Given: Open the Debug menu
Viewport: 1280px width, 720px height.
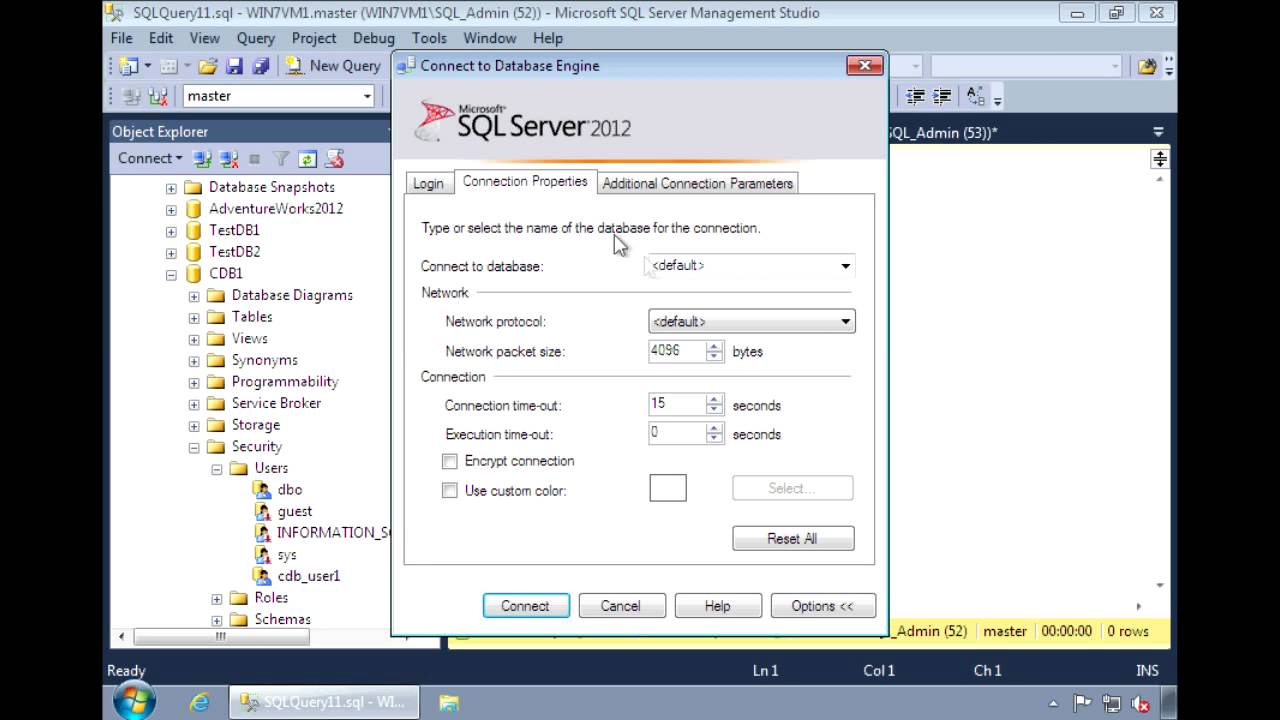Looking at the screenshot, I should (x=373, y=38).
